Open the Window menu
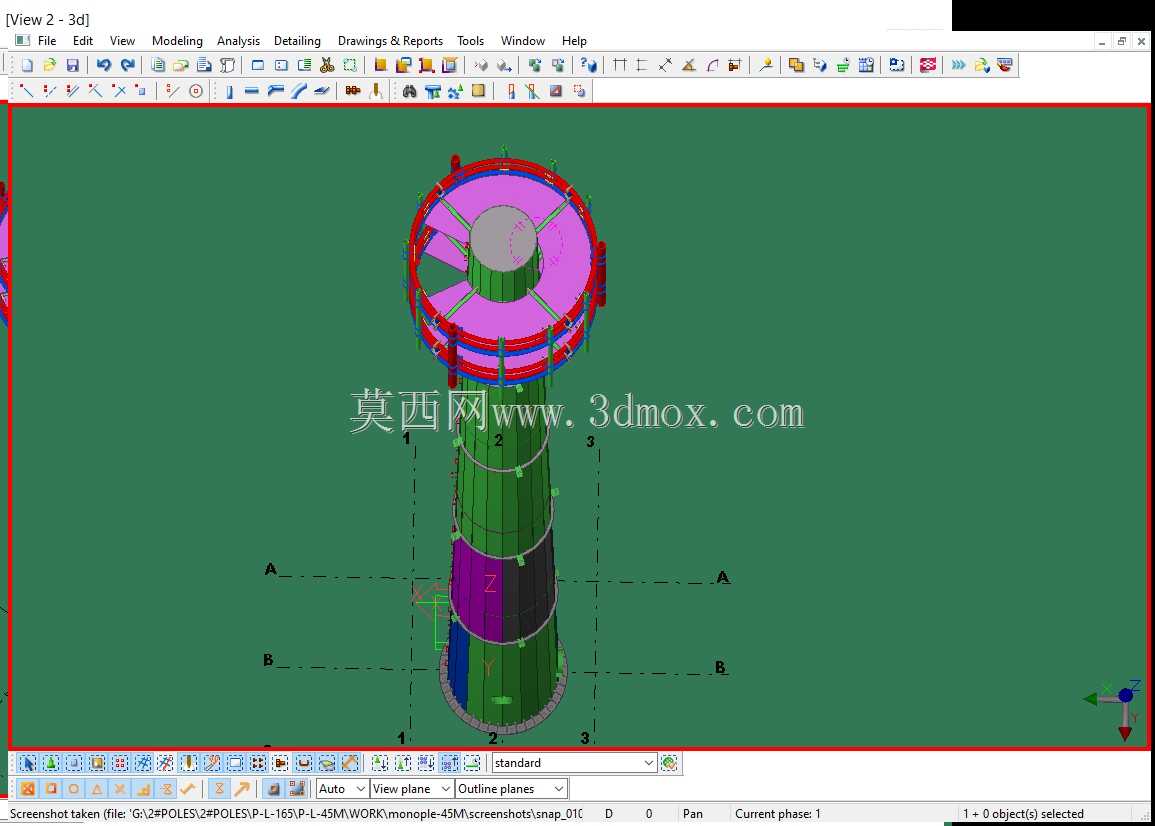This screenshot has width=1155, height=826. [522, 41]
